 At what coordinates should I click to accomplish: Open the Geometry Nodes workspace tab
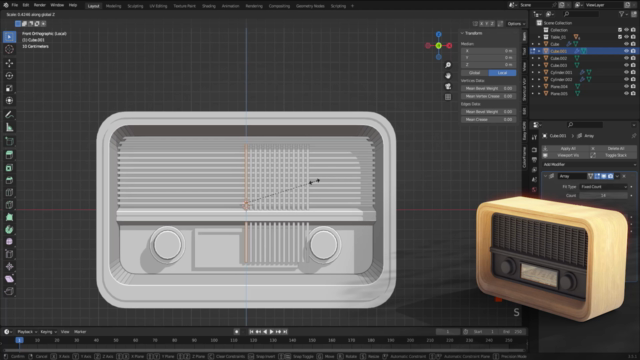click(x=310, y=6)
